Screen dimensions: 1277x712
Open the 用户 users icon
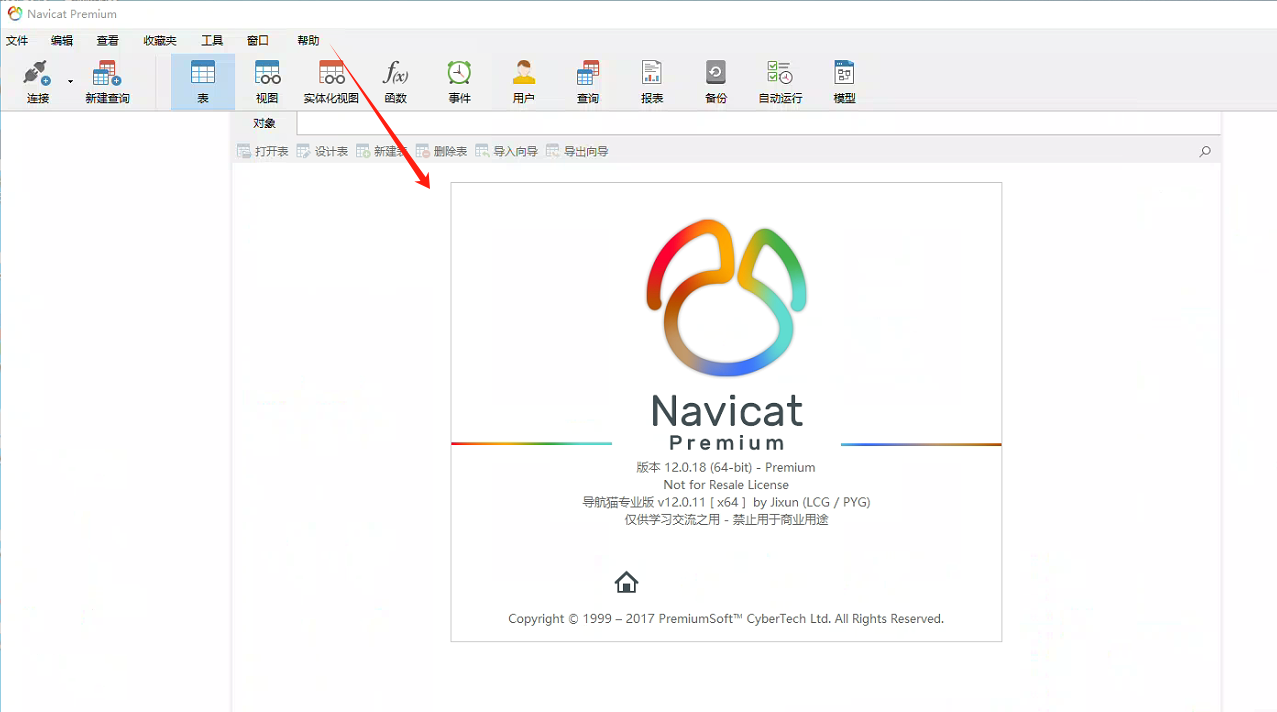523,82
